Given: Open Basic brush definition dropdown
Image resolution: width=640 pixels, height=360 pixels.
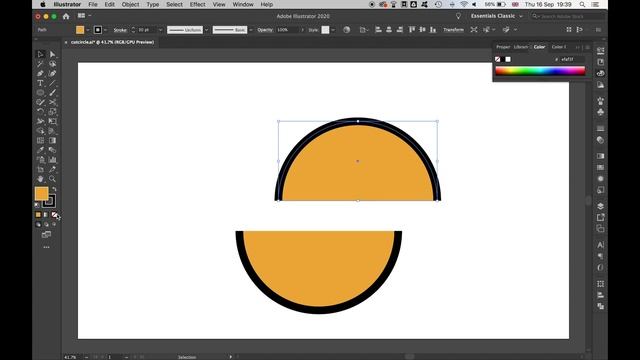Looking at the screenshot, I should pyautogui.click(x=251, y=30).
